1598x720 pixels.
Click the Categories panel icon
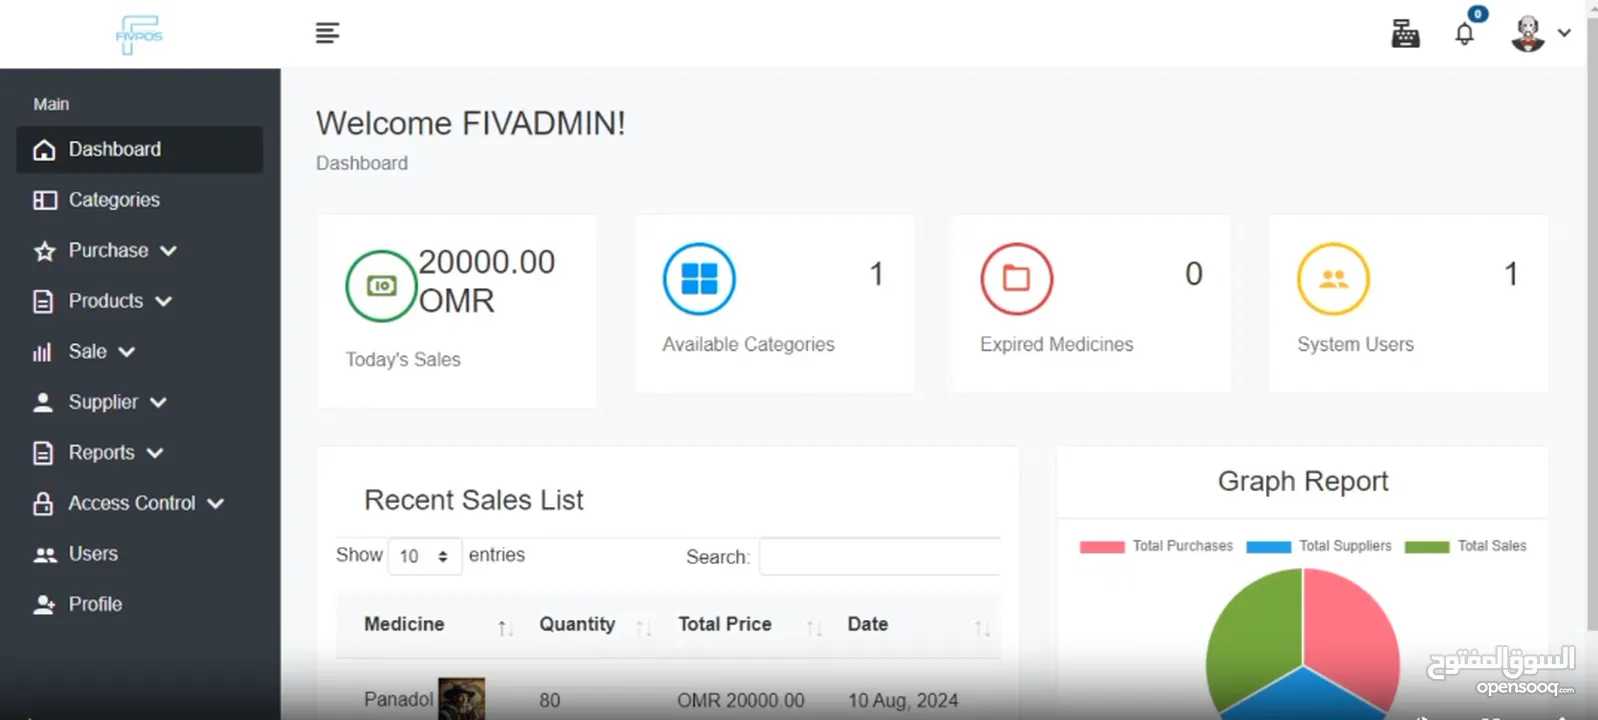[x=44, y=200]
